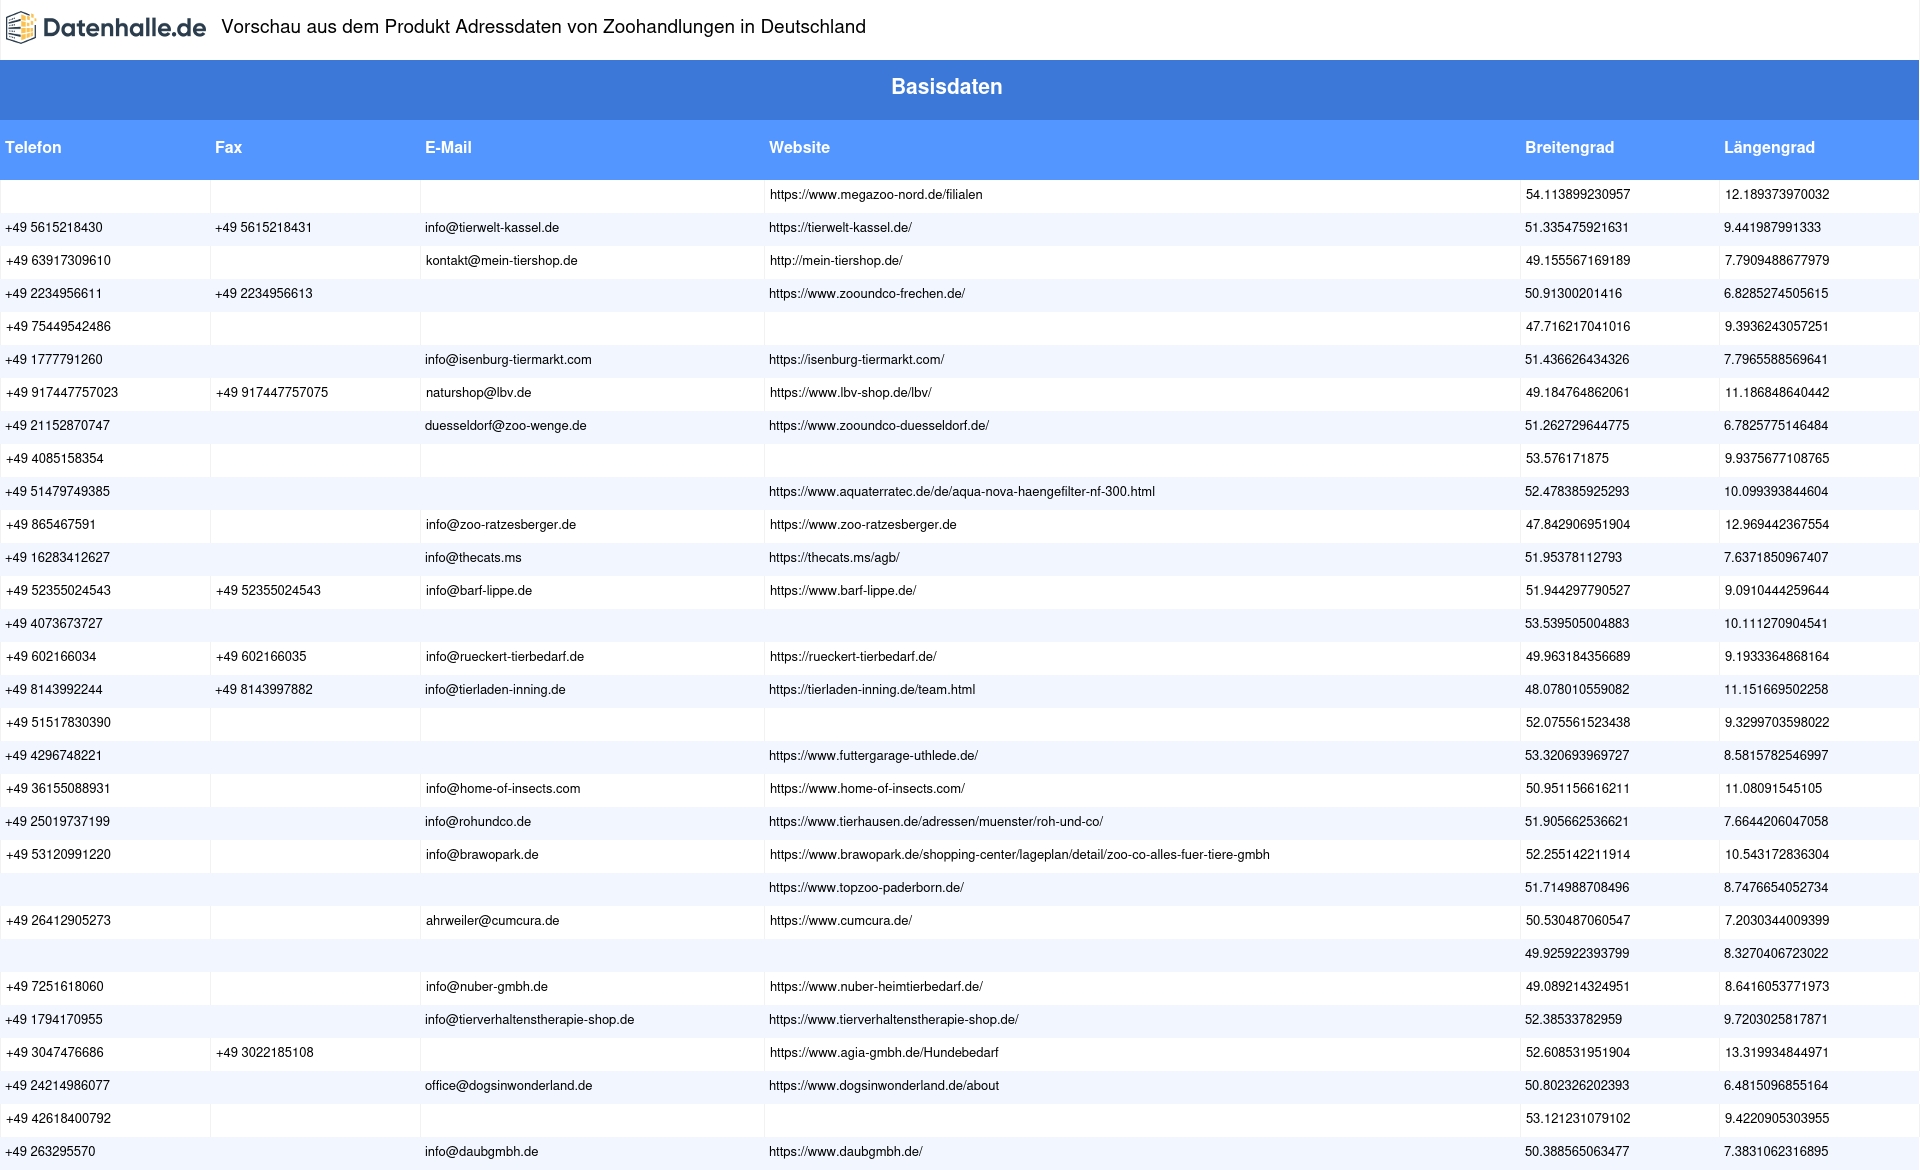Click phone number +49 42618400792
1920x1170 pixels.
pyautogui.click(x=58, y=1119)
